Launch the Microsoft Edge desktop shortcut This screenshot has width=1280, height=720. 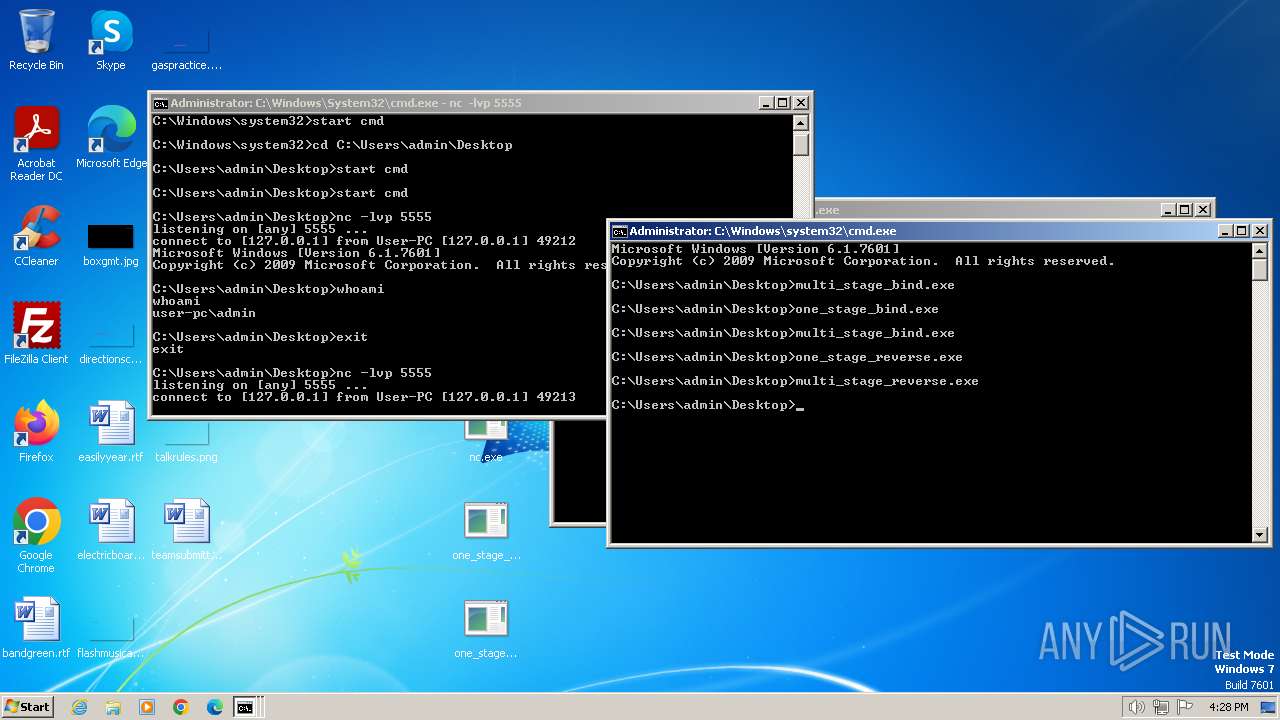point(111,138)
